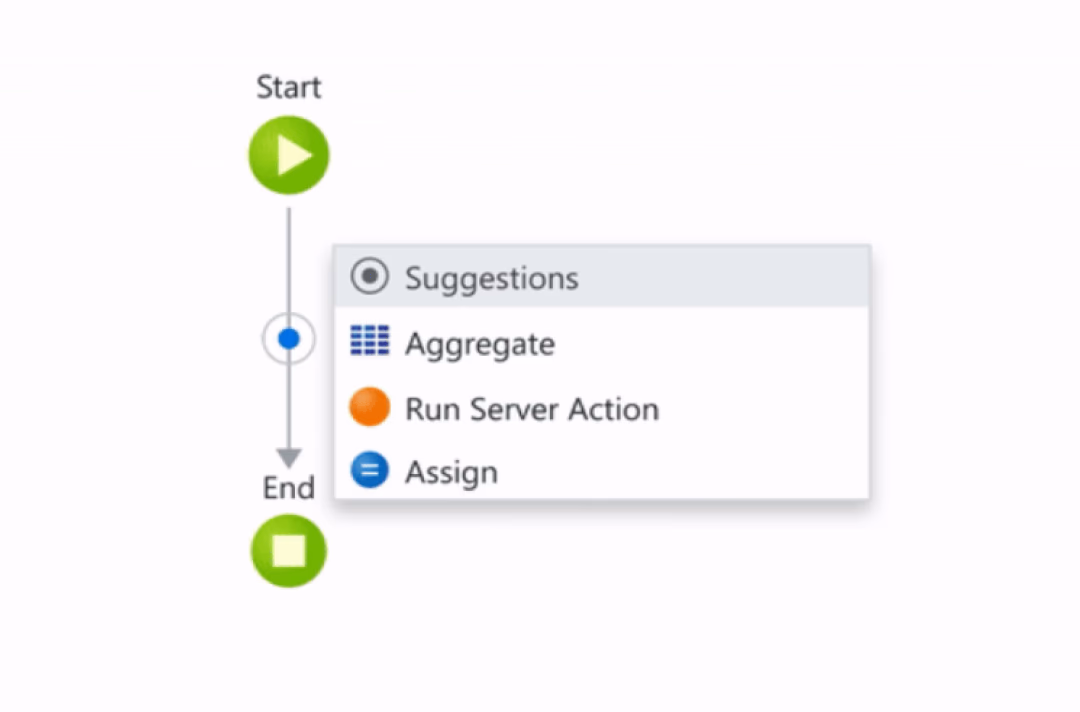Select the highlighted Suggestions row
Image resolution: width=1080 pixels, height=712 pixels.
[x=600, y=277]
